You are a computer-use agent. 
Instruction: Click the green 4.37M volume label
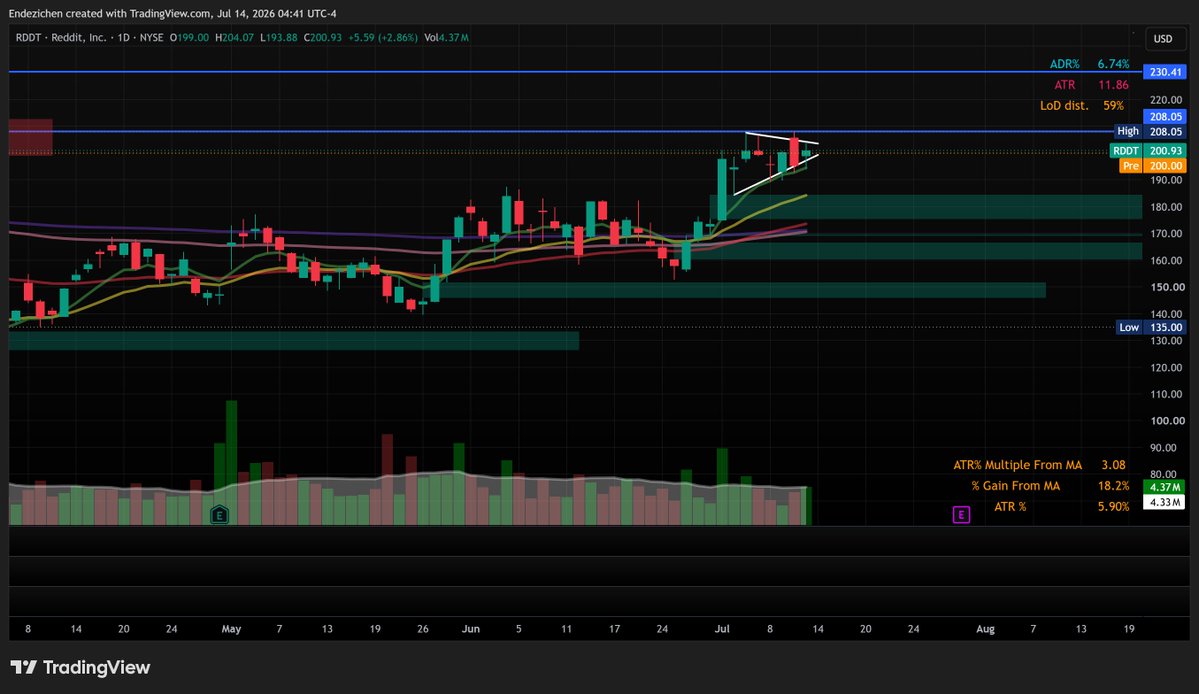point(1165,487)
